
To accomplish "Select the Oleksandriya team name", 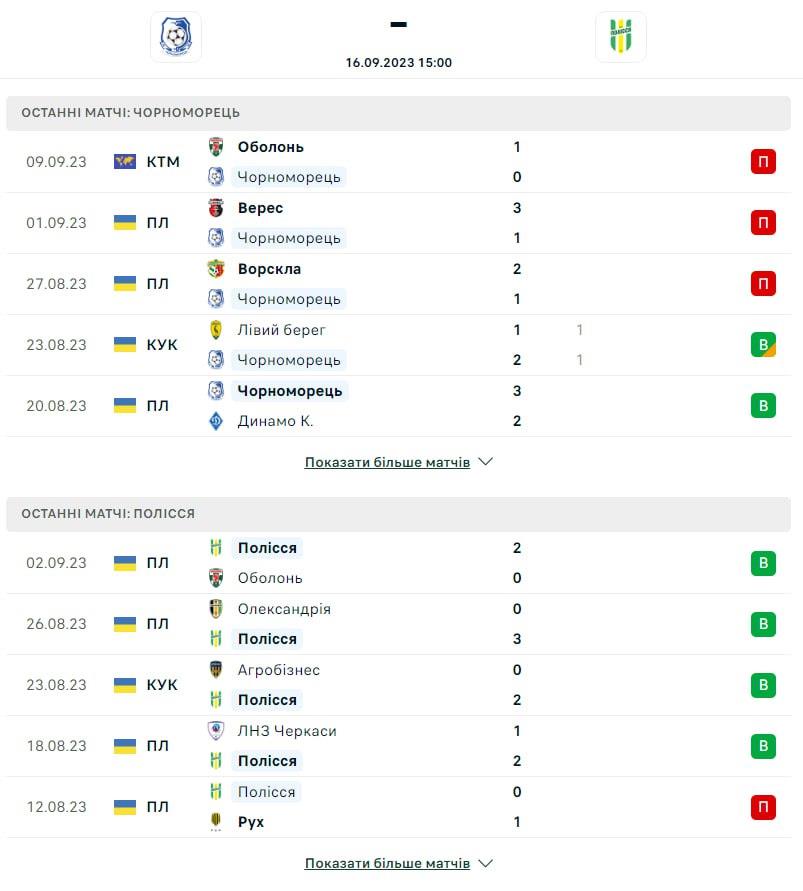I will (284, 609).
